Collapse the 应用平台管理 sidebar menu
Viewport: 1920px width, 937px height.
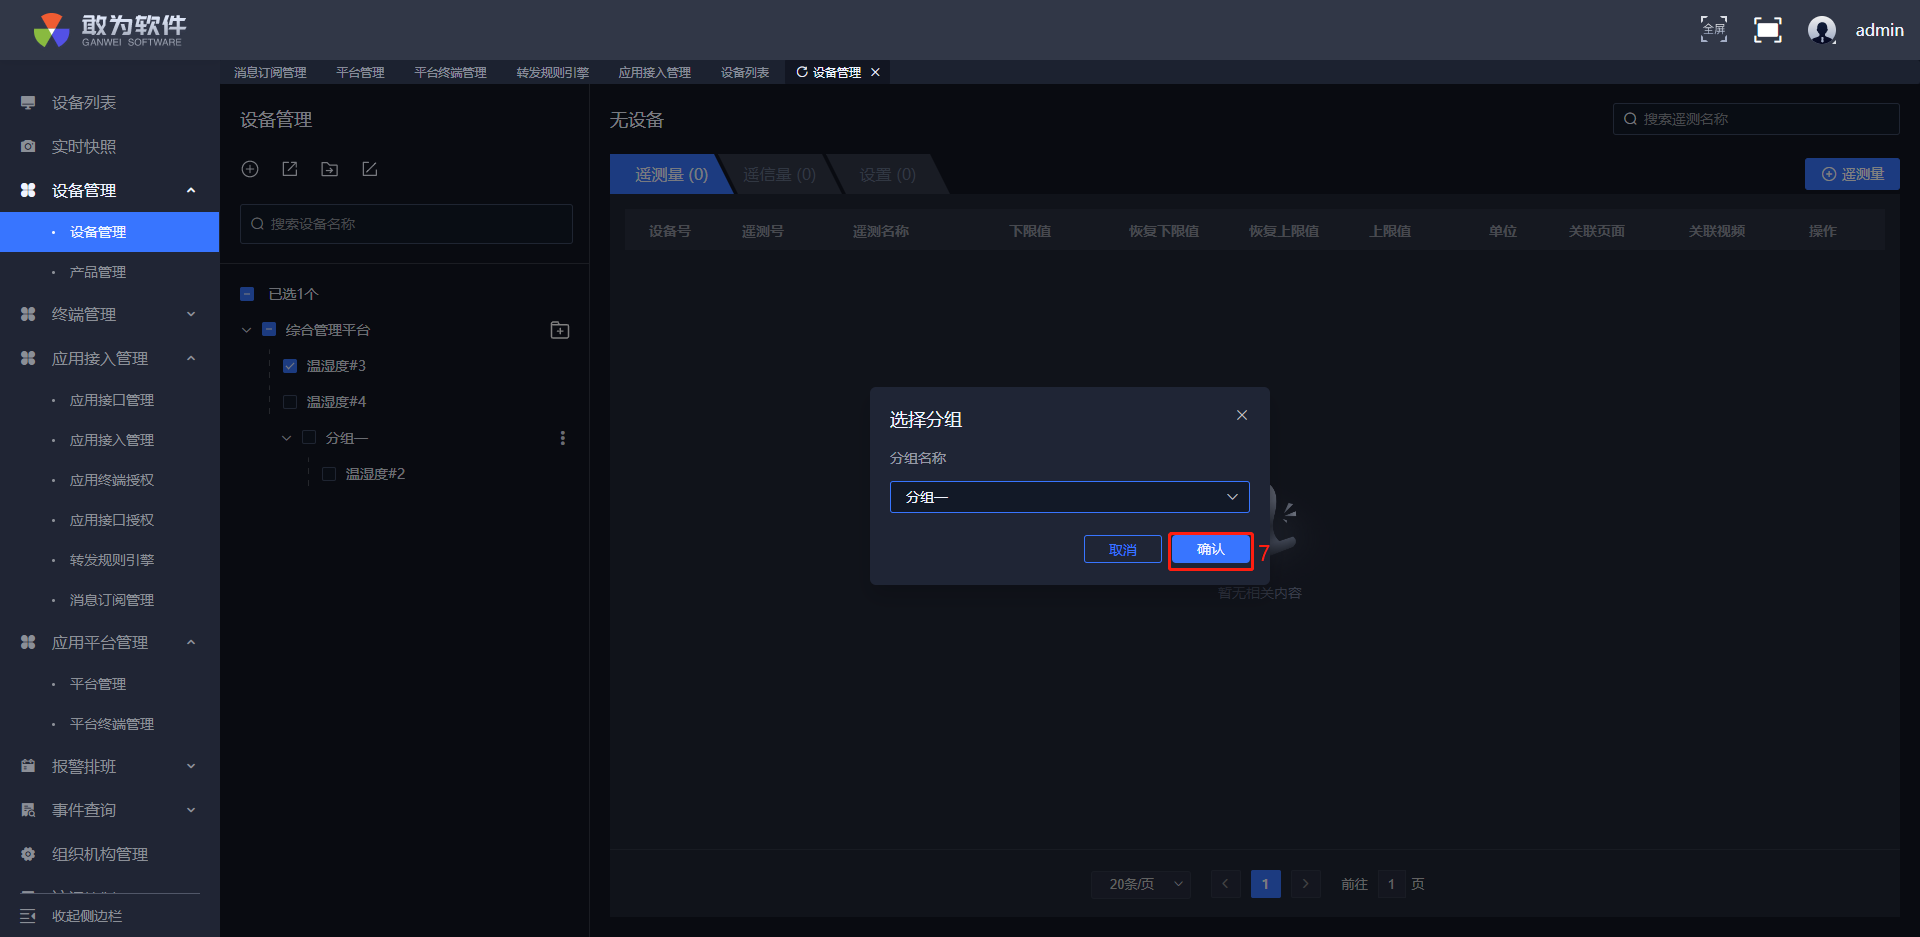tap(110, 642)
